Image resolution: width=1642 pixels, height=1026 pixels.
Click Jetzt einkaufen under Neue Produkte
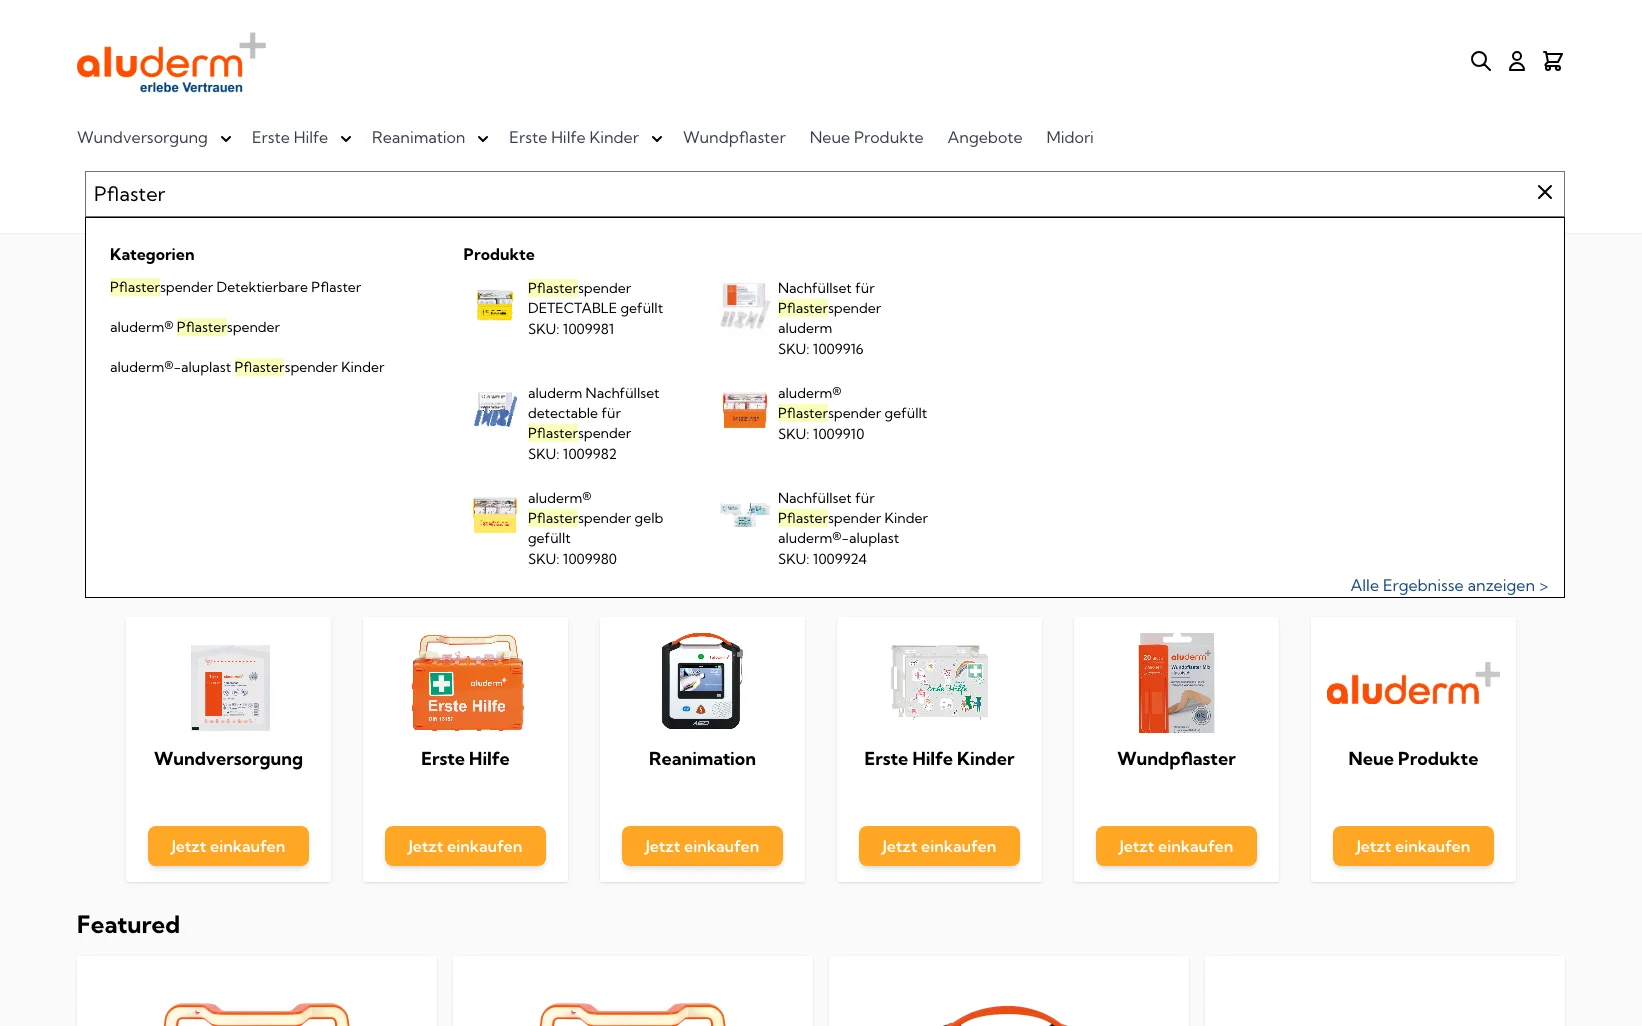(x=1413, y=846)
